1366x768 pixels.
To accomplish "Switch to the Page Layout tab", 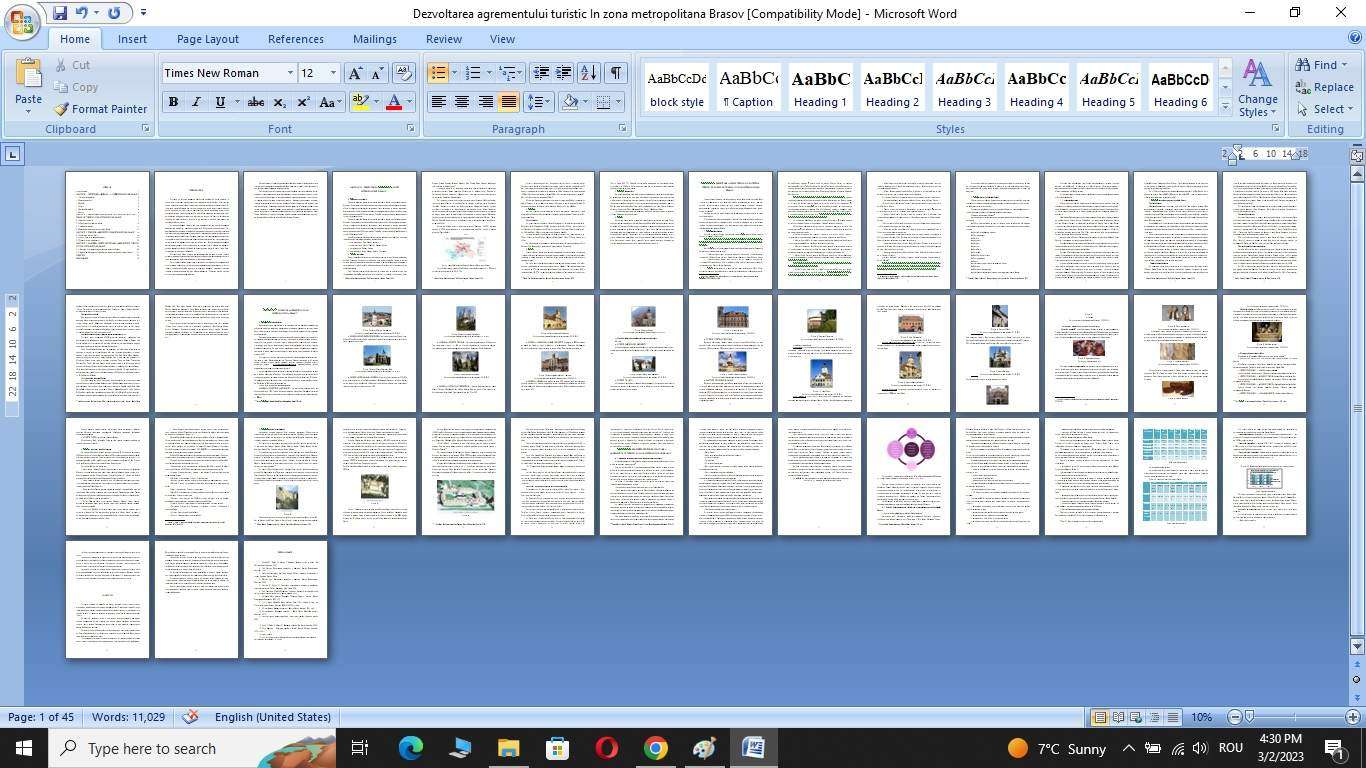I will tap(207, 39).
